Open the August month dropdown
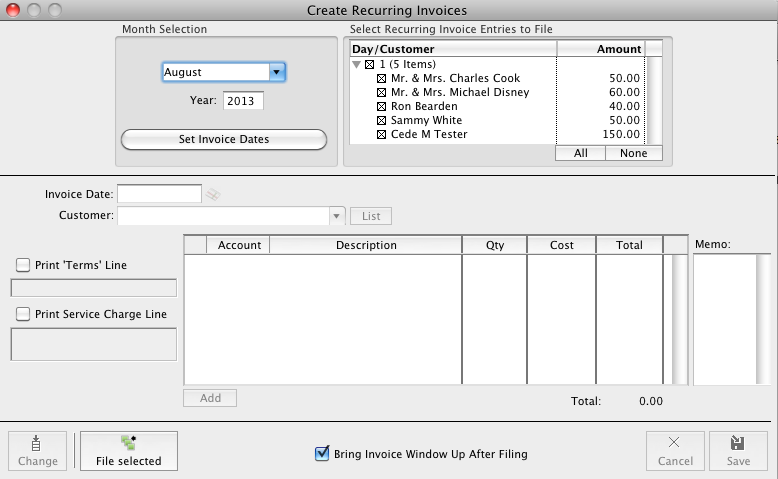 coord(277,72)
